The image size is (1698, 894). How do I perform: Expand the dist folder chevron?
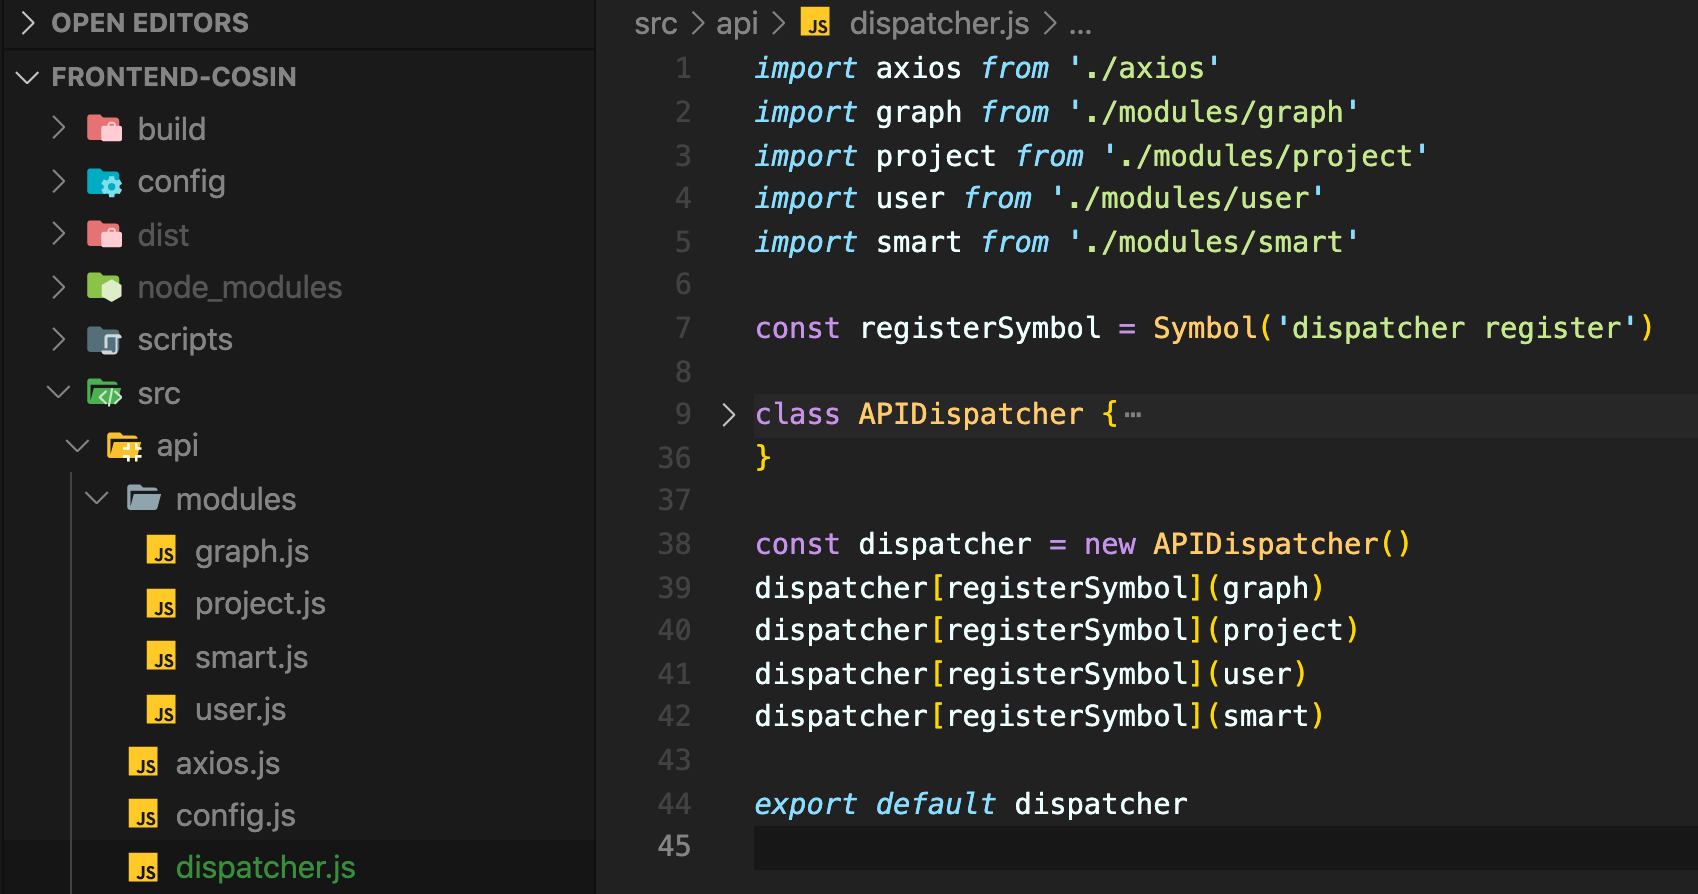pyautogui.click(x=58, y=234)
